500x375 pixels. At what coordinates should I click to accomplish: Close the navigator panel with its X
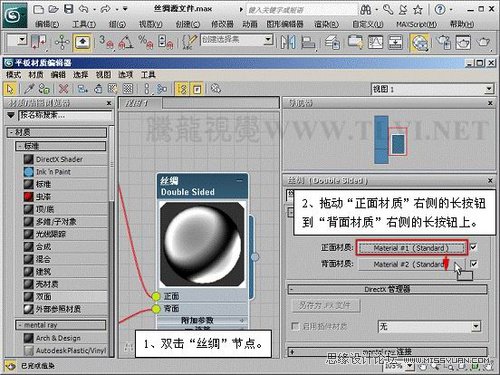point(490,103)
